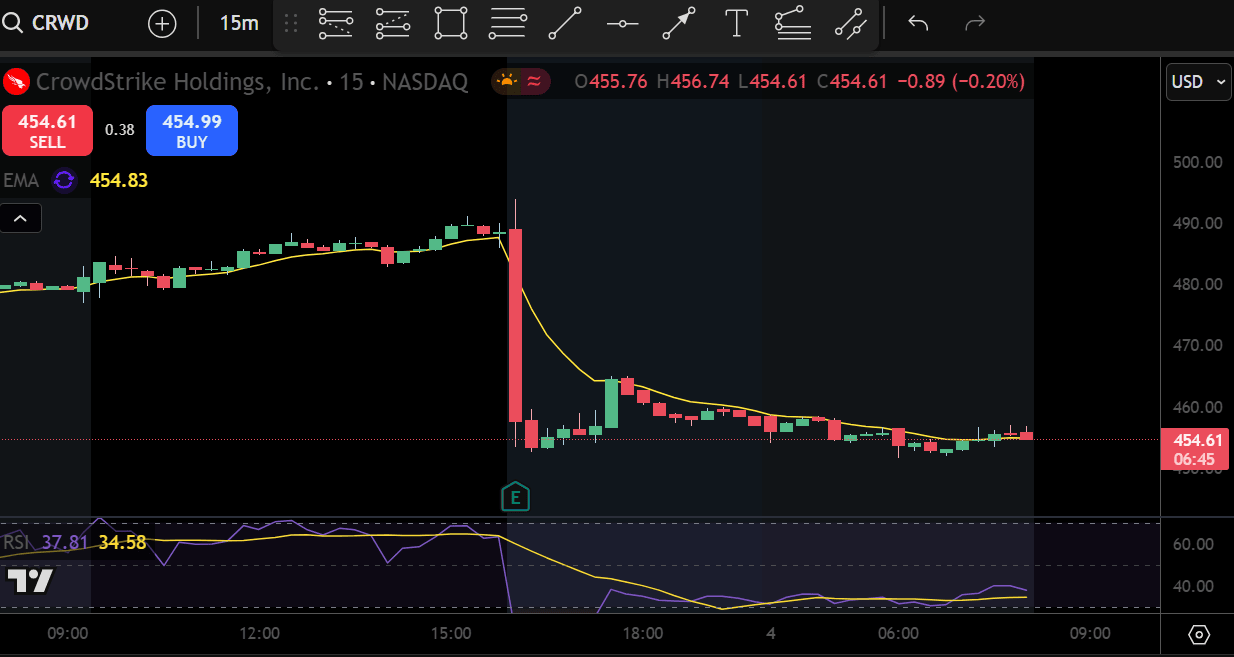Image resolution: width=1234 pixels, height=657 pixels.
Task: Click the yellow RSI average value 34.58
Action: click(x=122, y=542)
